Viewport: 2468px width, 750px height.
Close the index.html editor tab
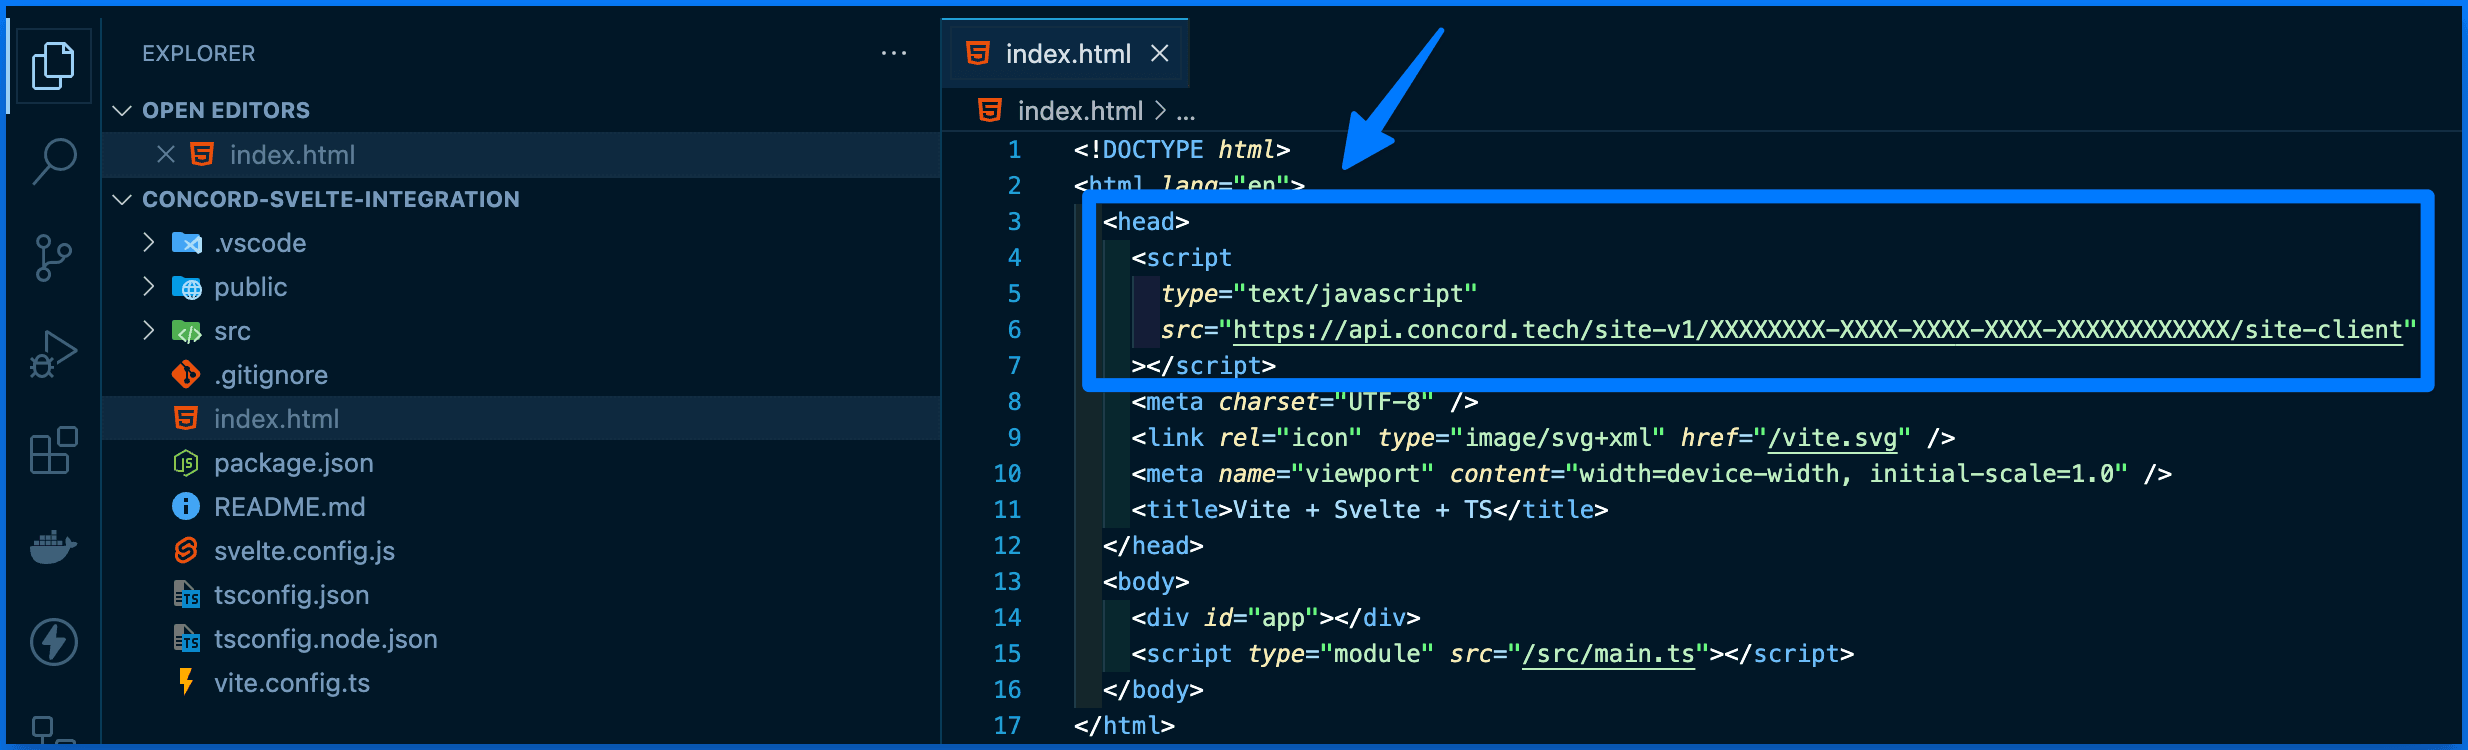click(x=1160, y=54)
